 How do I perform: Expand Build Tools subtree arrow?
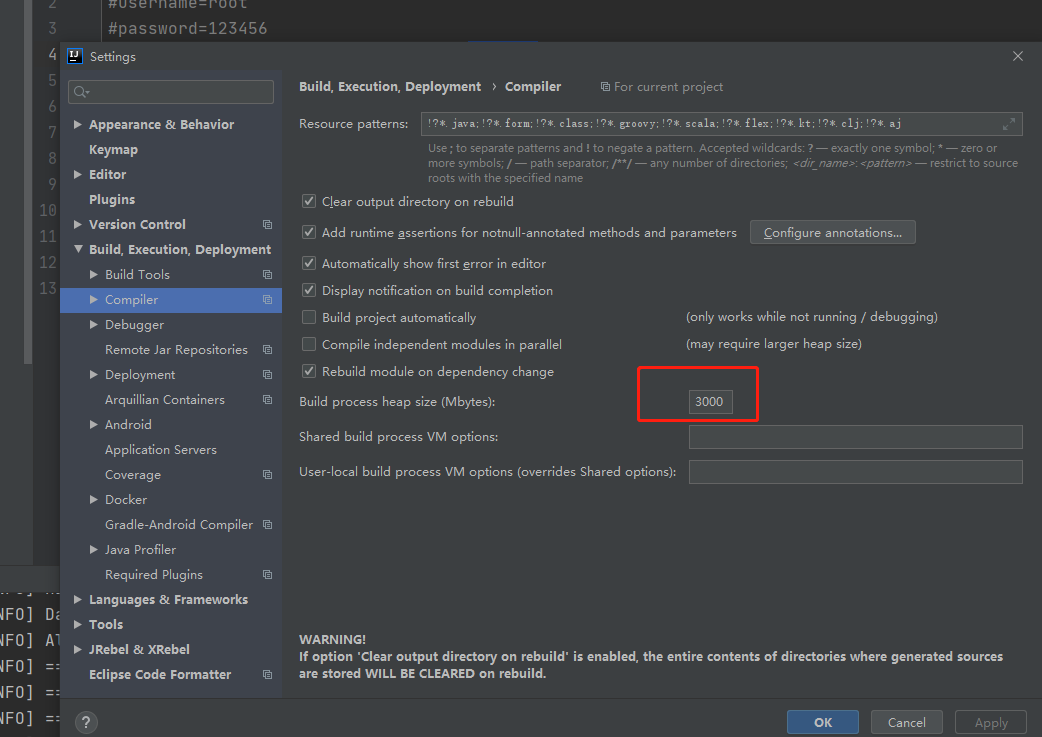(x=94, y=274)
